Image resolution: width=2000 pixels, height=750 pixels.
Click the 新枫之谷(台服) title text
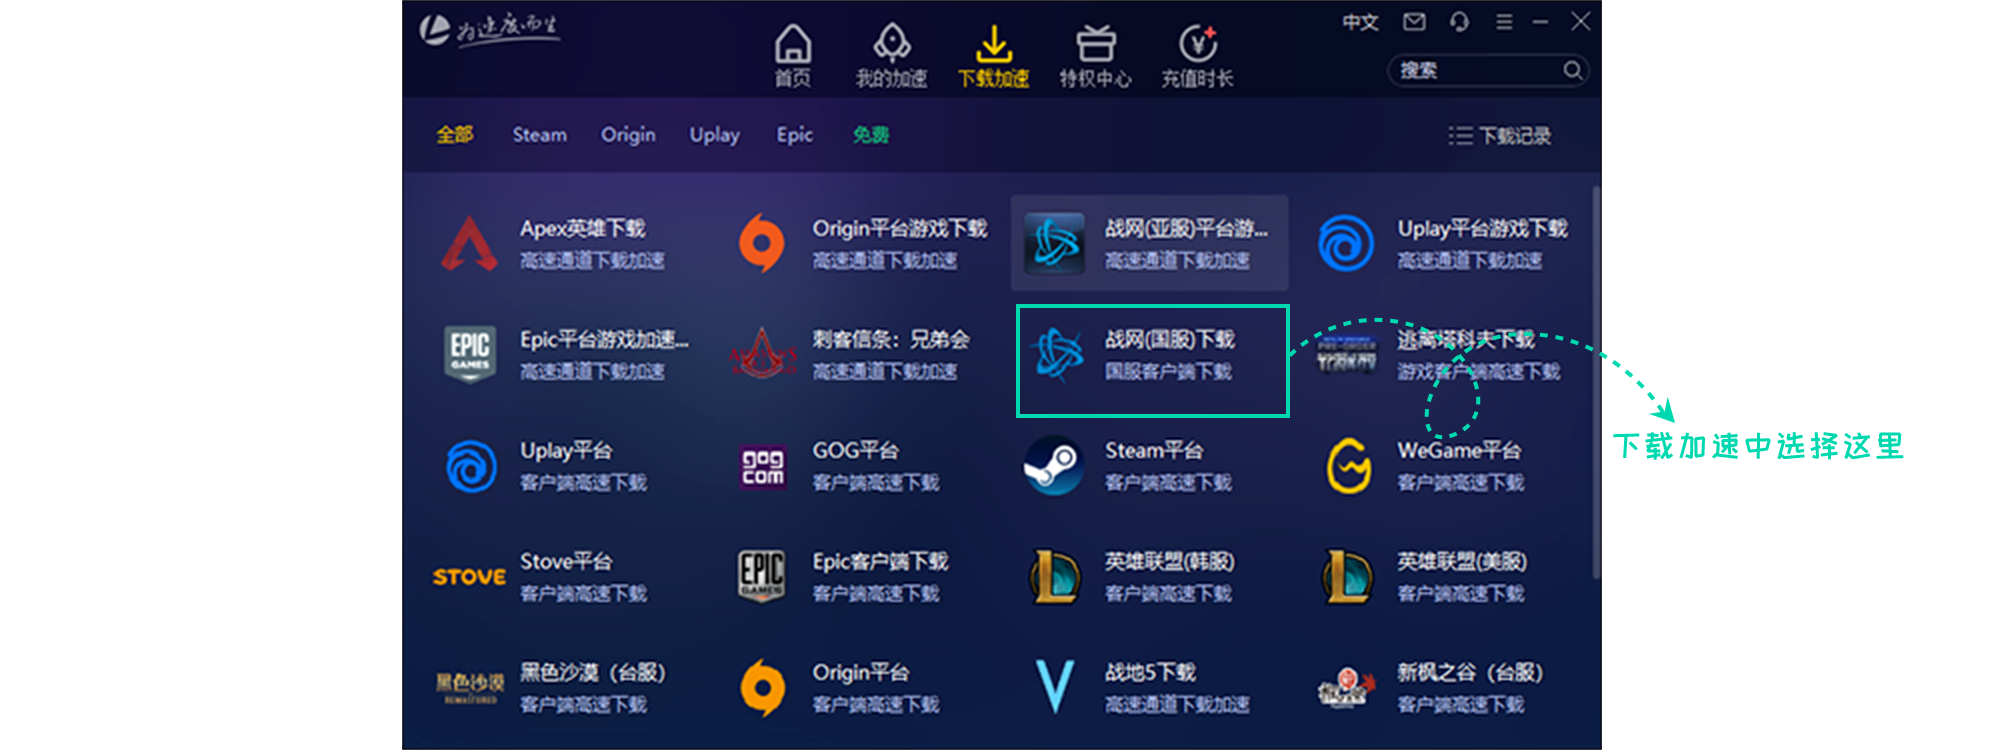[1470, 673]
